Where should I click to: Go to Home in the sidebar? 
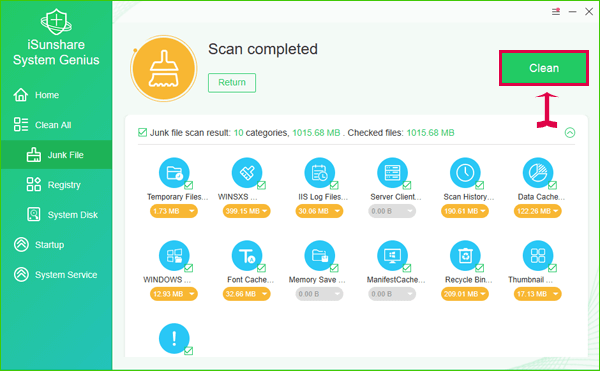[56, 95]
